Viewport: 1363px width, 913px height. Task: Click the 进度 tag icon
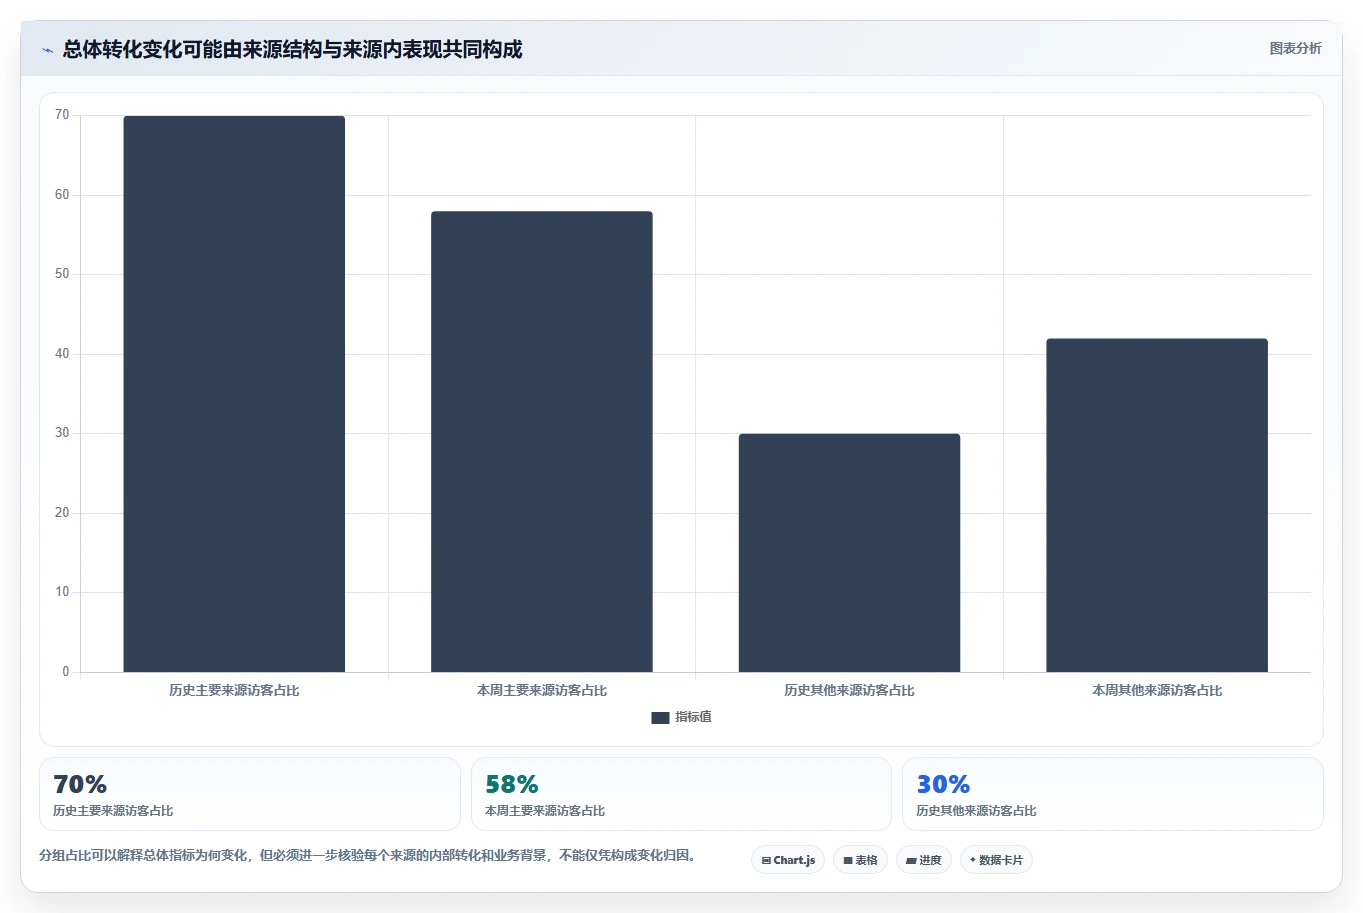coord(911,861)
